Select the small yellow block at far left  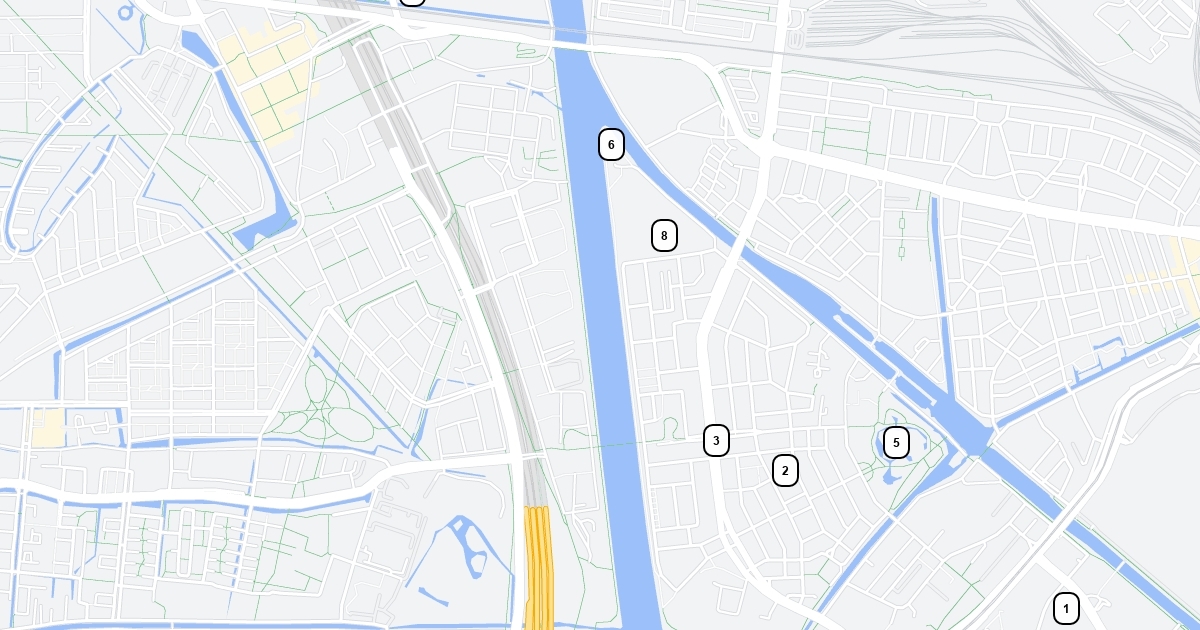coord(47,427)
